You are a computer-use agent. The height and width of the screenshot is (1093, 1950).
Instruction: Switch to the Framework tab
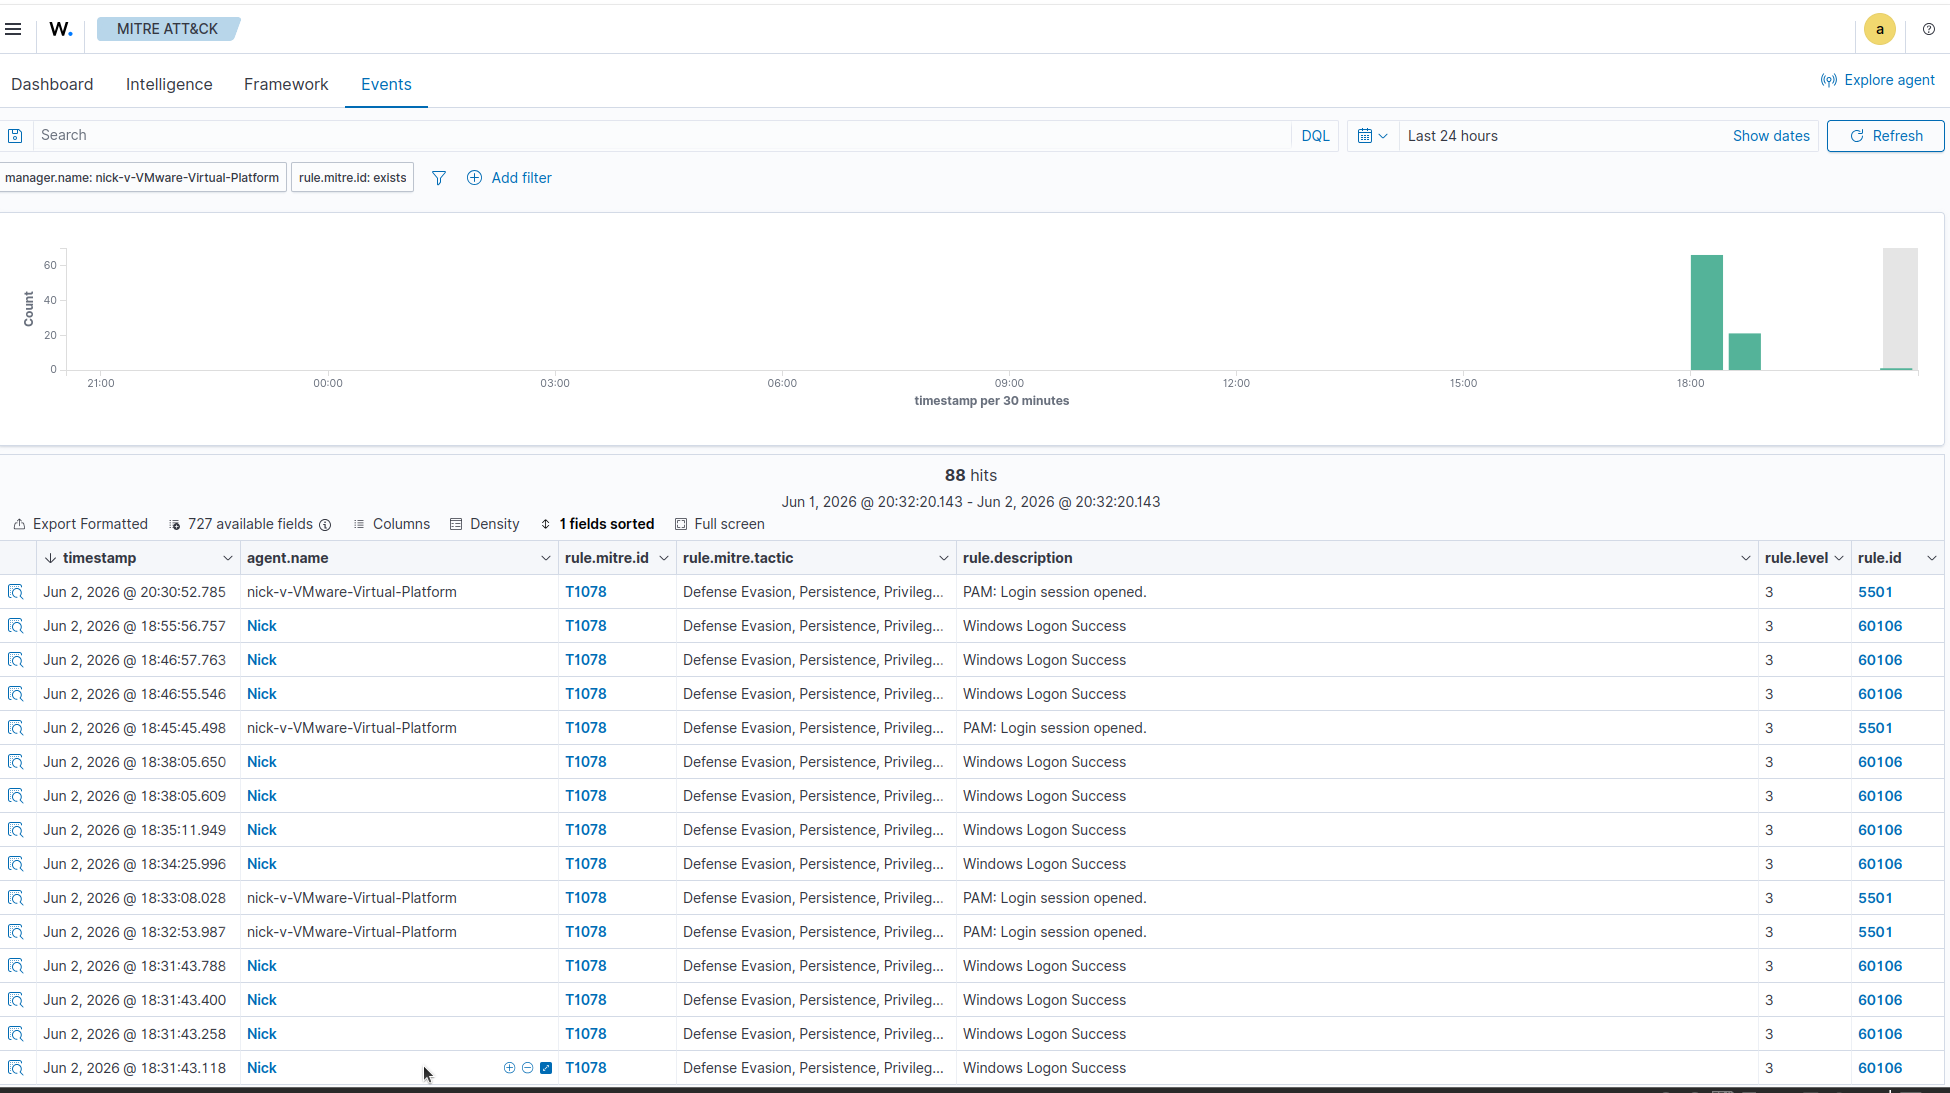(x=286, y=84)
